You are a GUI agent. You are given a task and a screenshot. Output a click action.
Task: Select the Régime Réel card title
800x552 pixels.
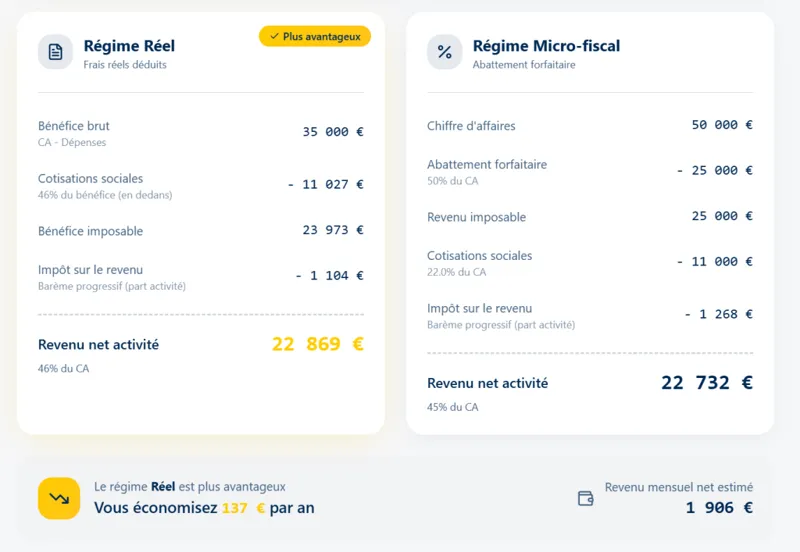(x=129, y=46)
